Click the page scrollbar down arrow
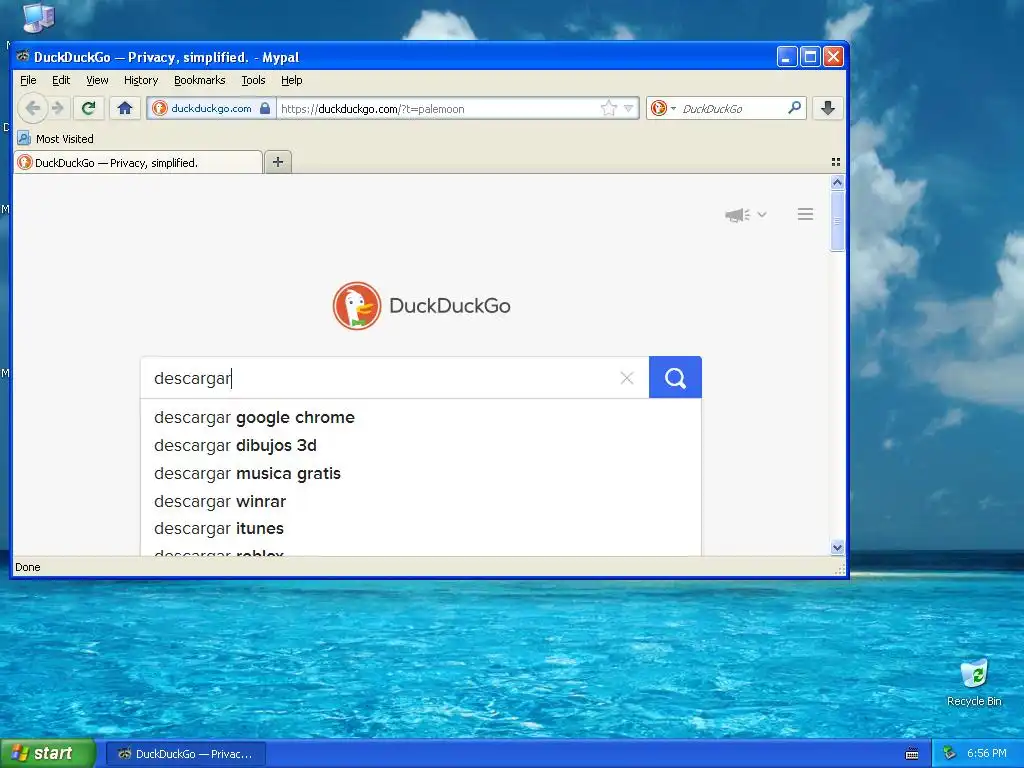The width and height of the screenshot is (1024, 768). 837,547
